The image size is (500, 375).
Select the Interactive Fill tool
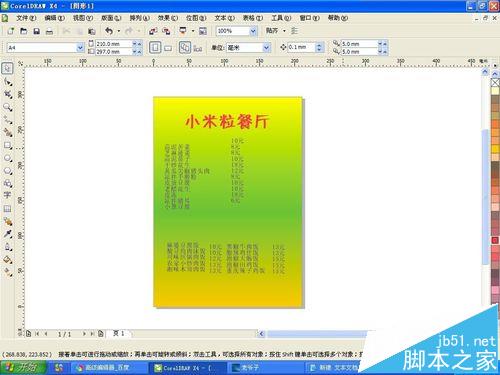7,272
